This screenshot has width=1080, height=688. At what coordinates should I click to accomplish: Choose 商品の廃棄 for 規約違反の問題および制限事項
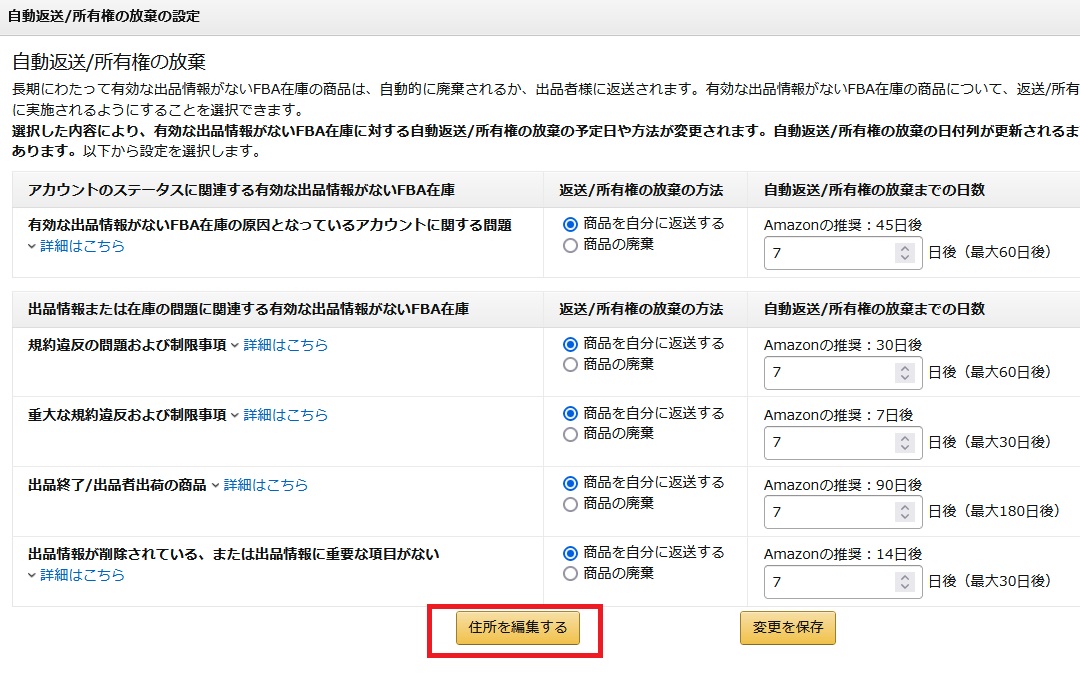point(570,364)
